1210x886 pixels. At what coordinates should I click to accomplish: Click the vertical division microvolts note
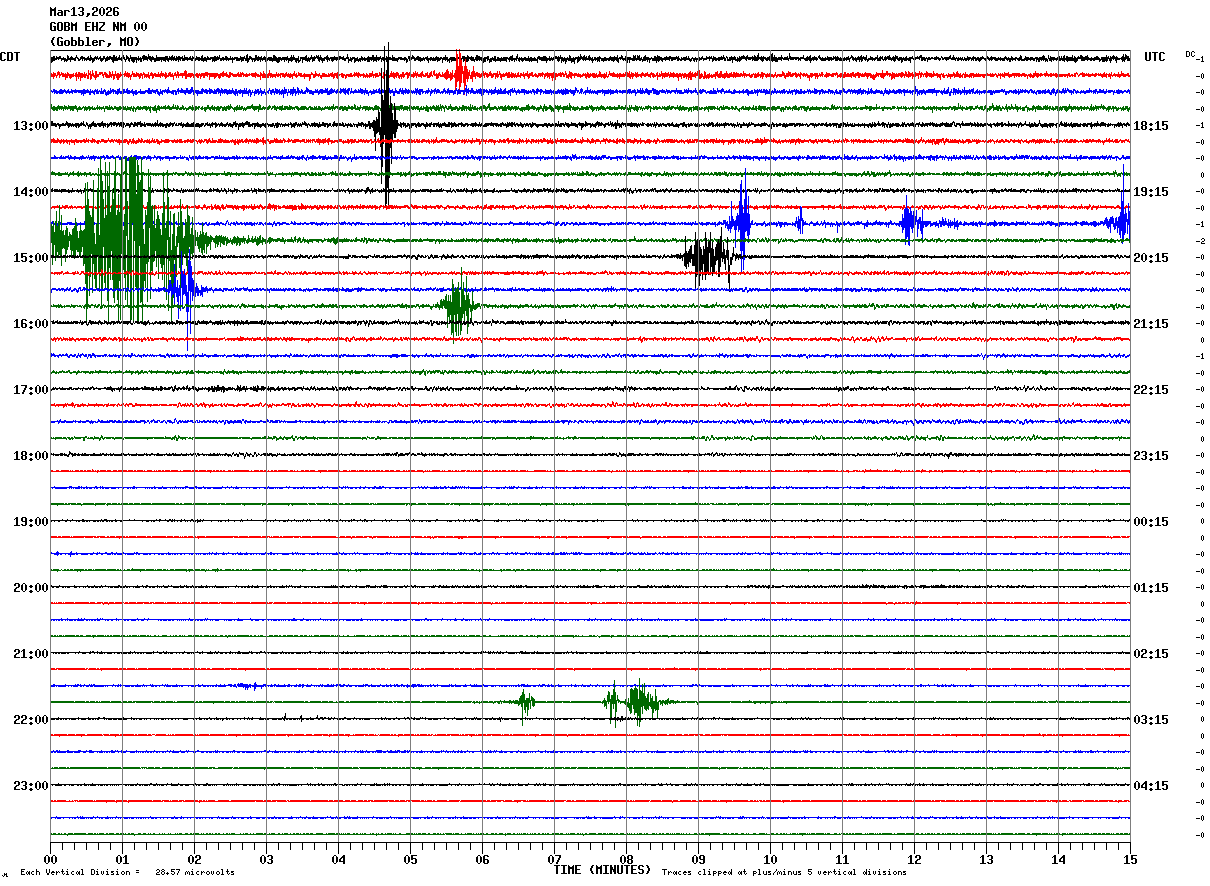[127, 873]
